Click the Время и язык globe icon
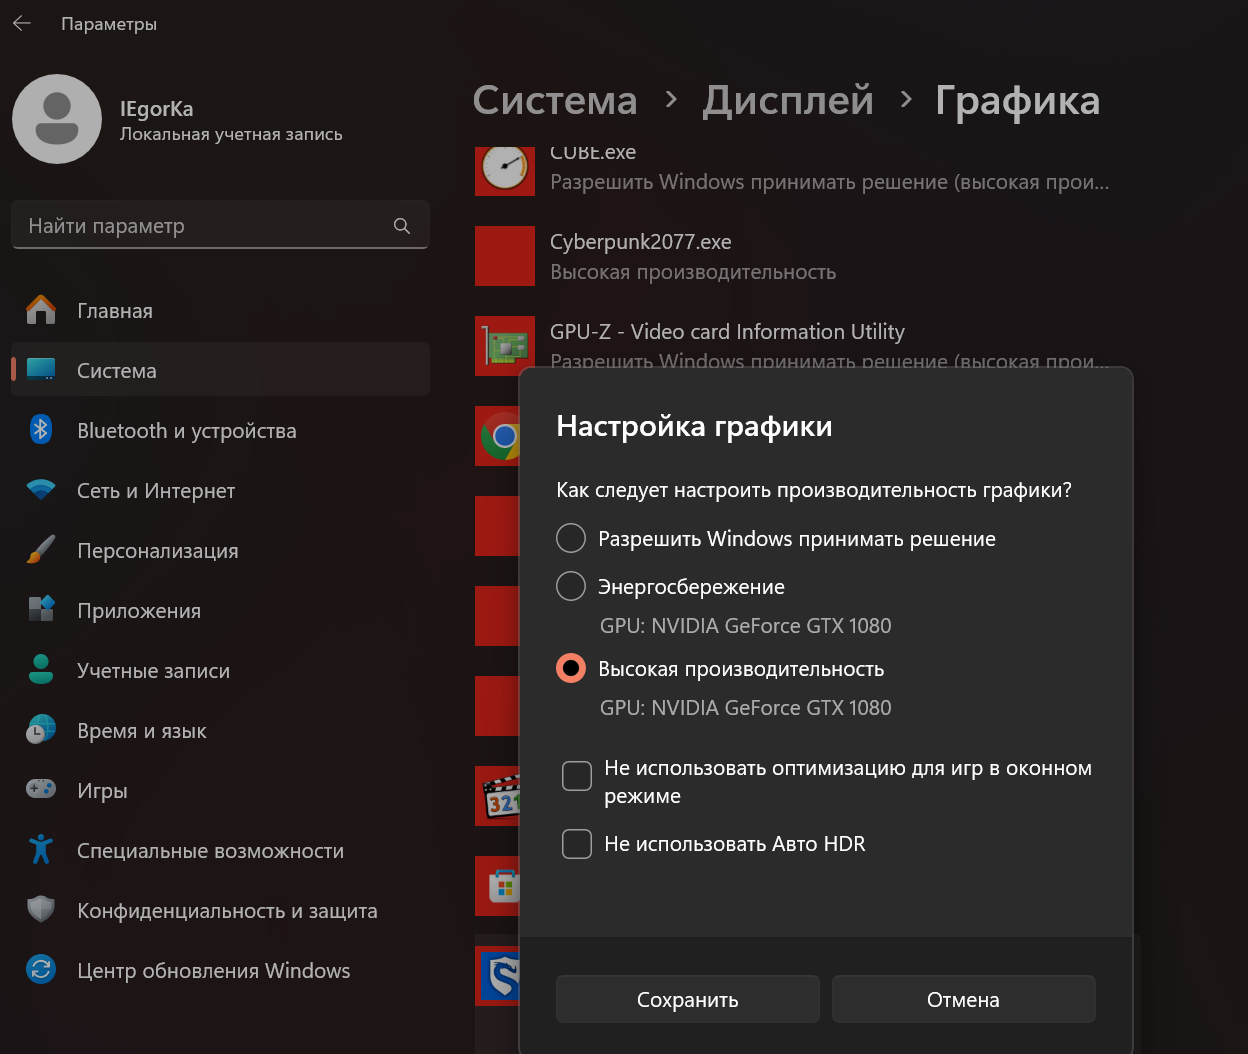 [41, 730]
